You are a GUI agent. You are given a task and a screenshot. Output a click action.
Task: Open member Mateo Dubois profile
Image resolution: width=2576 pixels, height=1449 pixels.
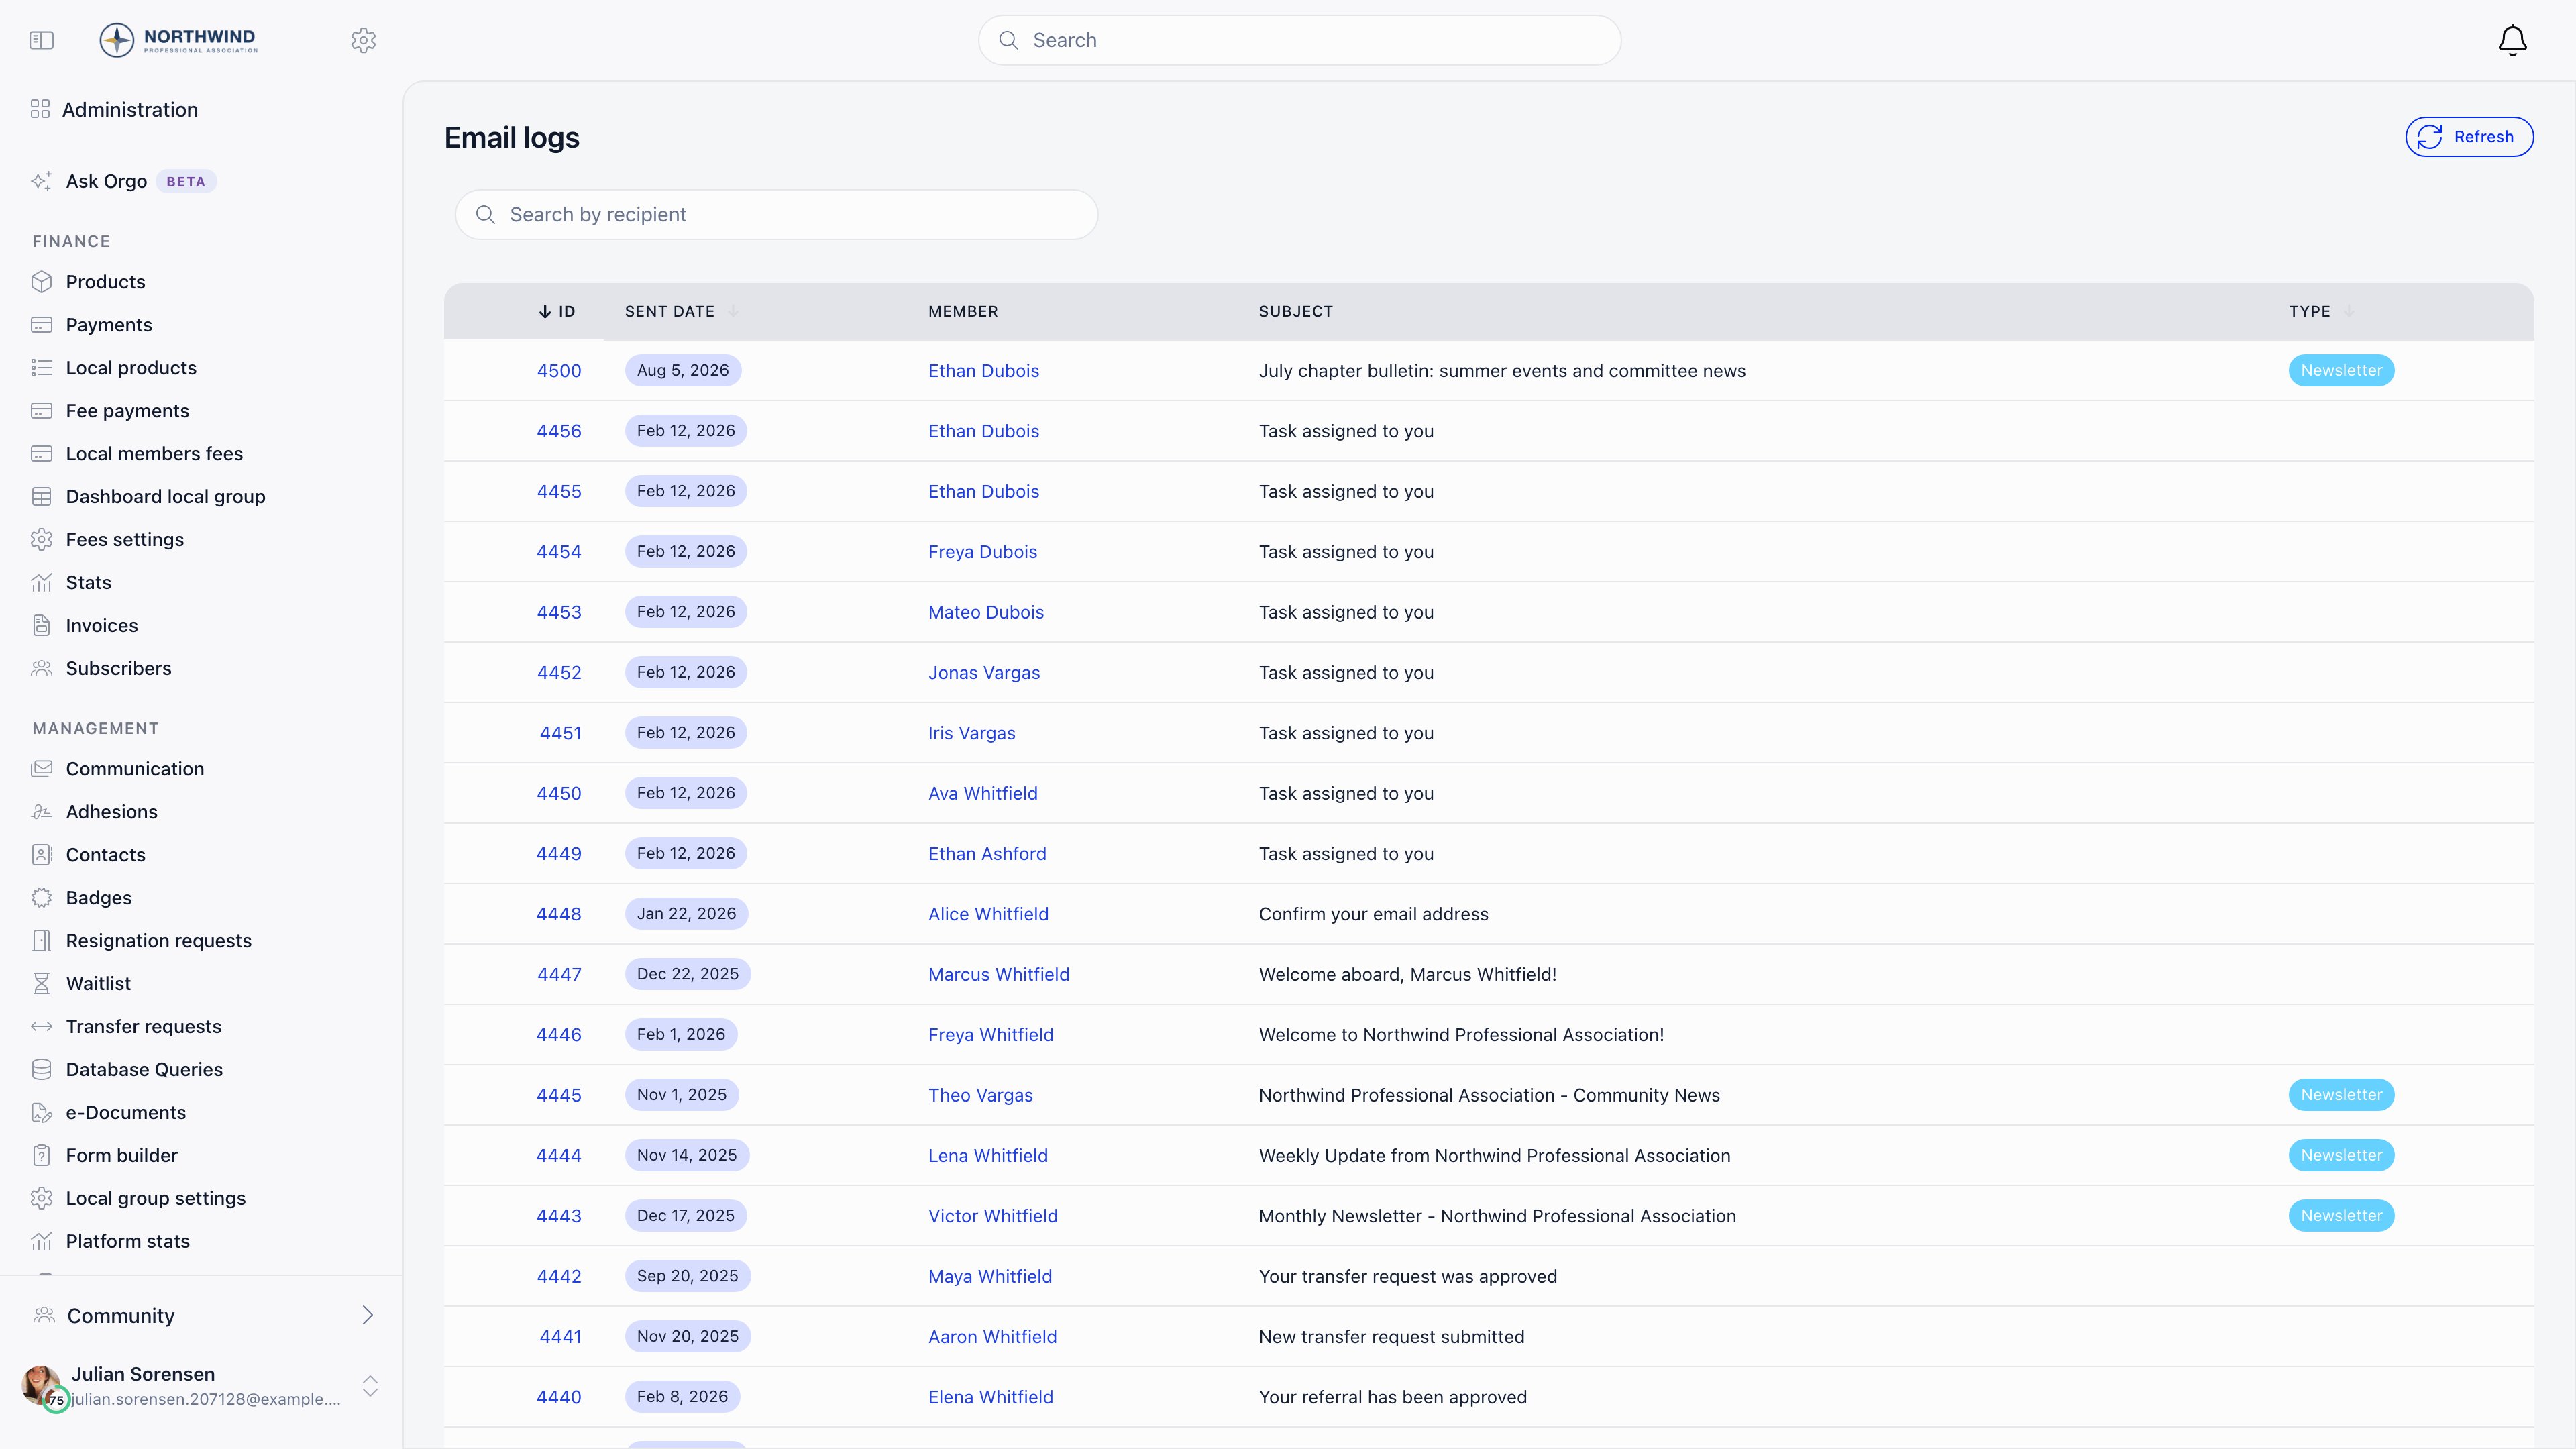coord(985,612)
